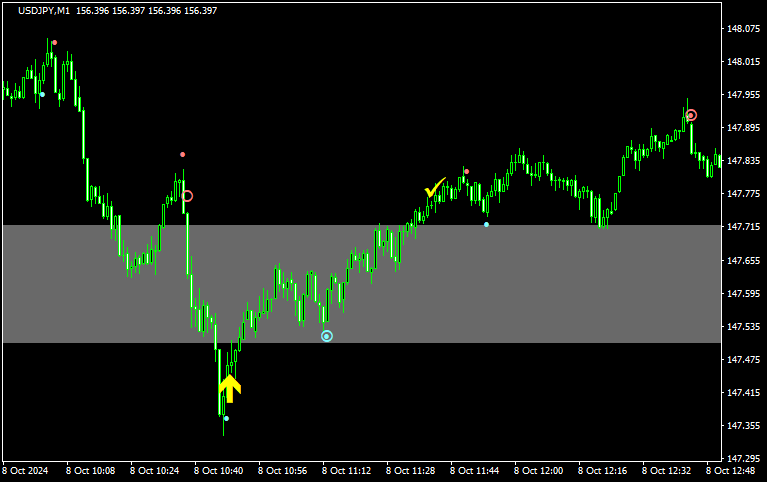The height and width of the screenshot is (482, 767).
Task: Click the yellow up arrow buy signal
Action: (230, 387)
